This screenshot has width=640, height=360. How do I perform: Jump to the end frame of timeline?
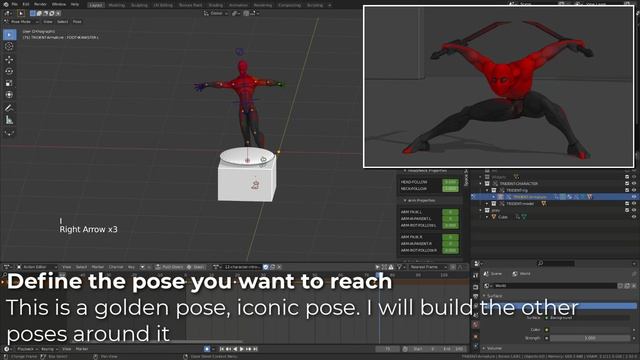pyautogui.click(x=255, y=349)
